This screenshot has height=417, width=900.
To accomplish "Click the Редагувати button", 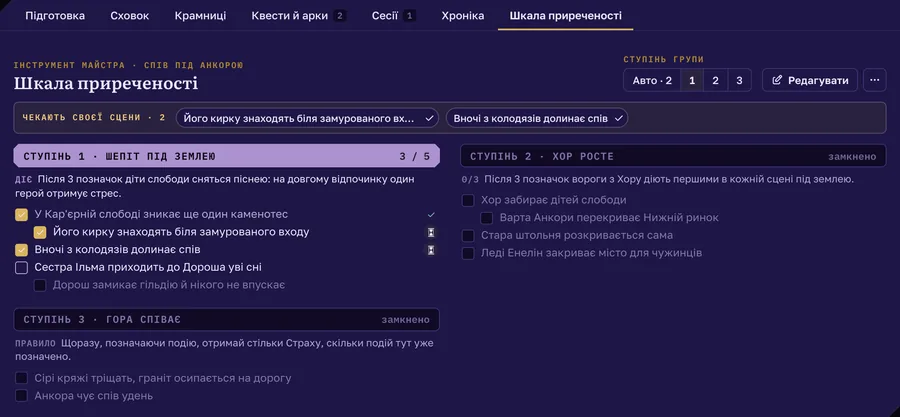I will (x=810, y=80).
